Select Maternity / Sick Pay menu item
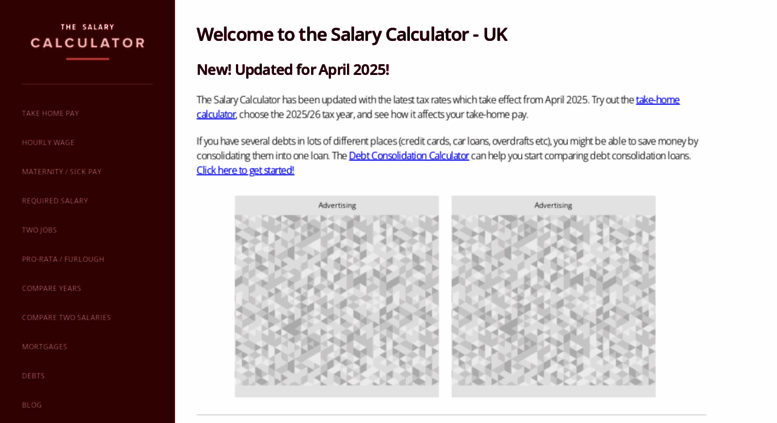This screenshot has width=777, height=423. click(x=61, y=172)
